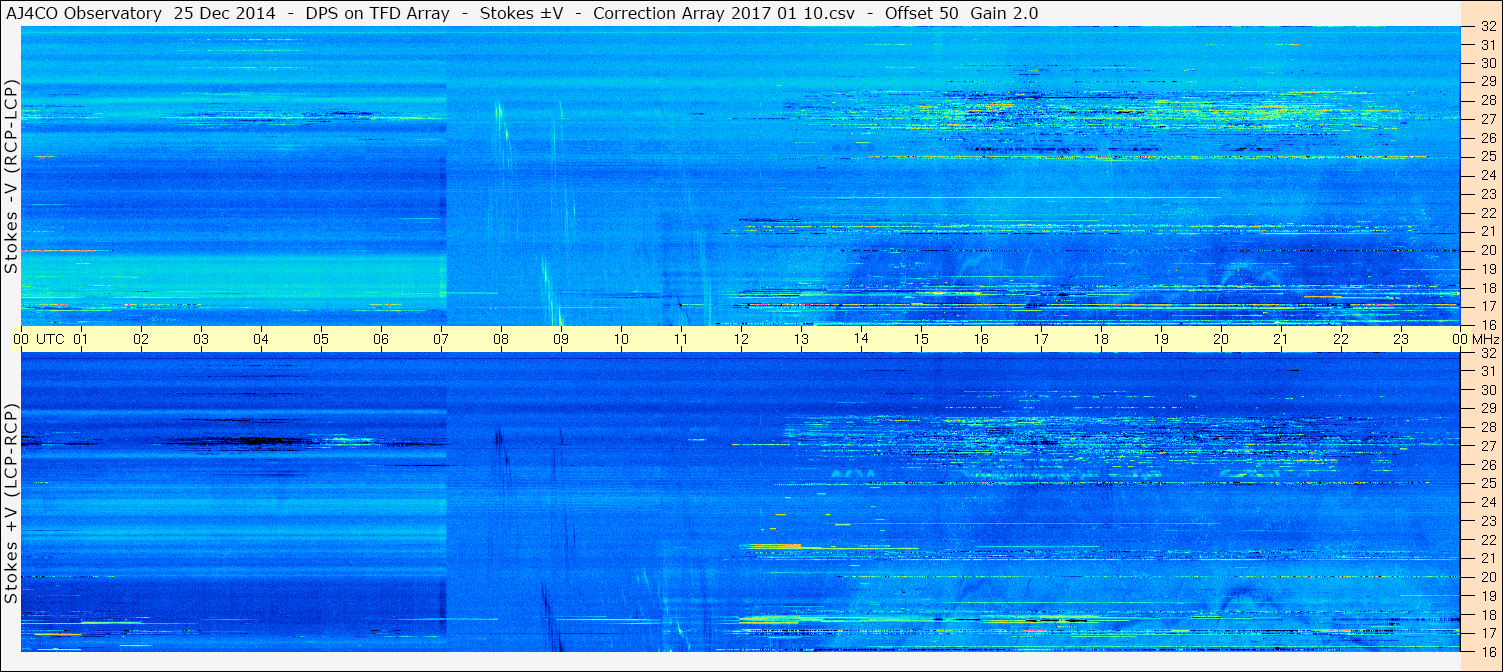This screenshot has width=1503, height=672.
Task: Select the 03 hour marker on time axis
Action: 201,339
